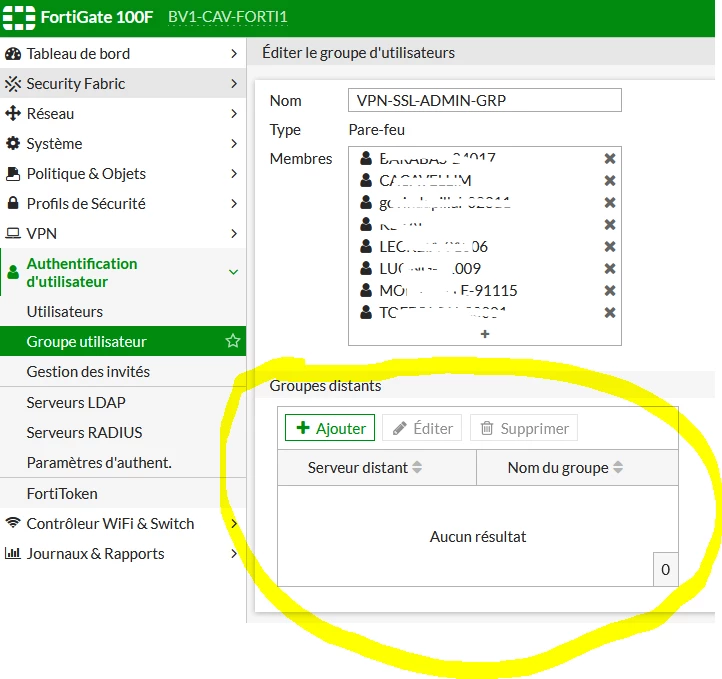Viewport: 722px width, 679px height.
Task: Click the Security Fabric menu label
Action: pyautogui.click(x=76, y=84)
